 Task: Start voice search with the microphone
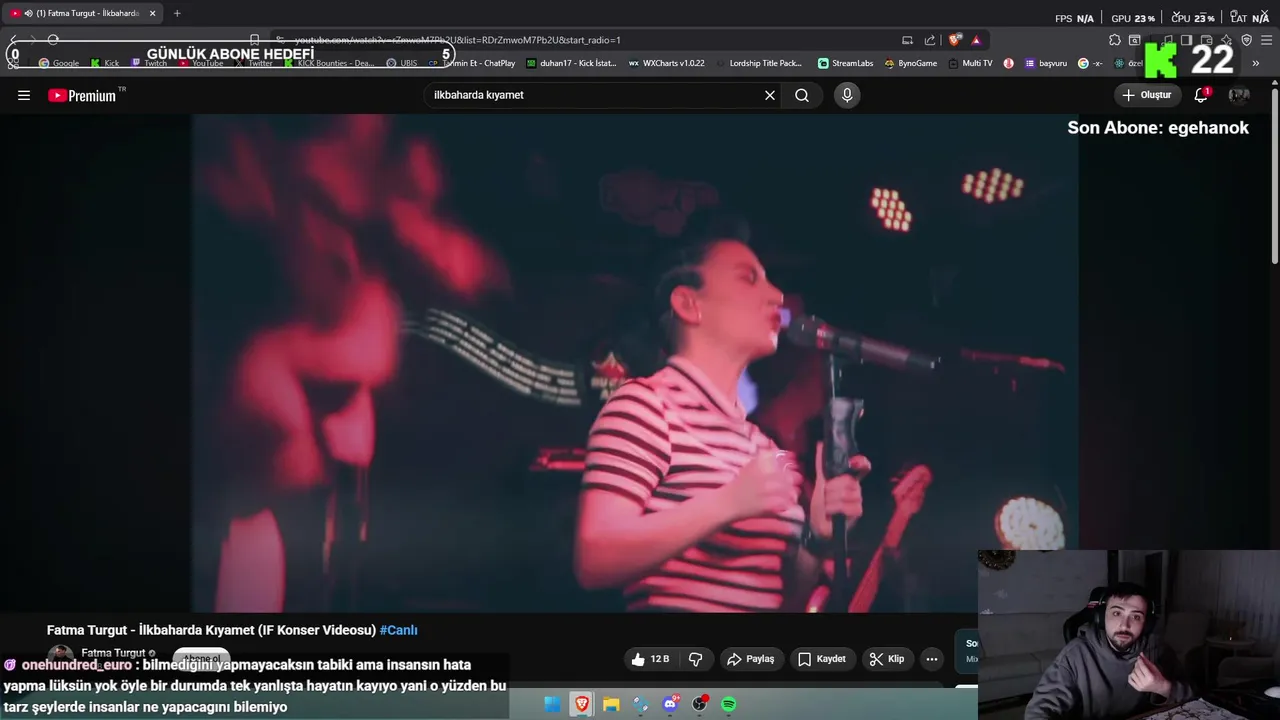click(x=847, y=95)
